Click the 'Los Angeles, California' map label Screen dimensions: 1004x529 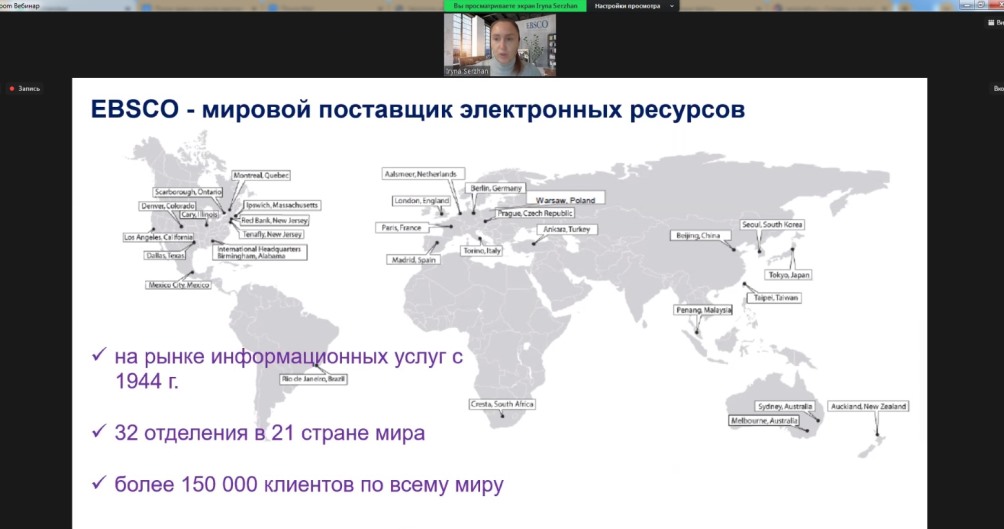(158, 237)
